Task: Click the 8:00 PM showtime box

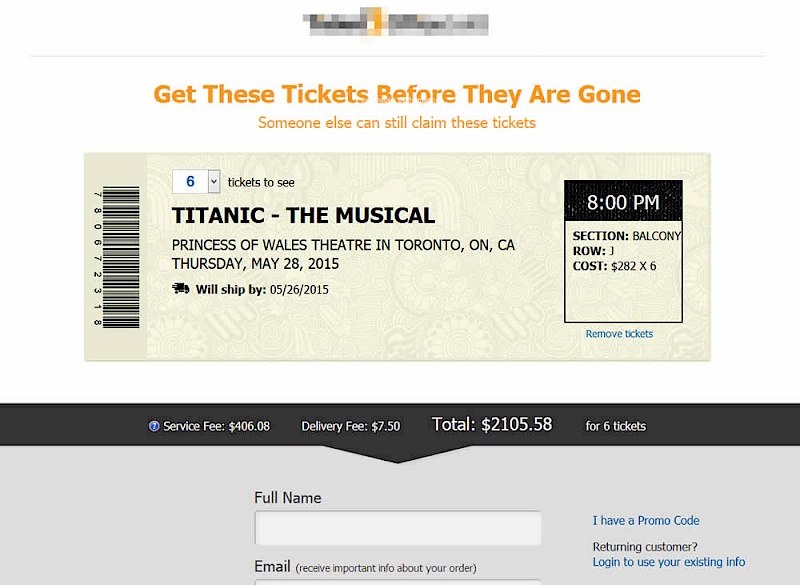Action: (x=623, y=203)
